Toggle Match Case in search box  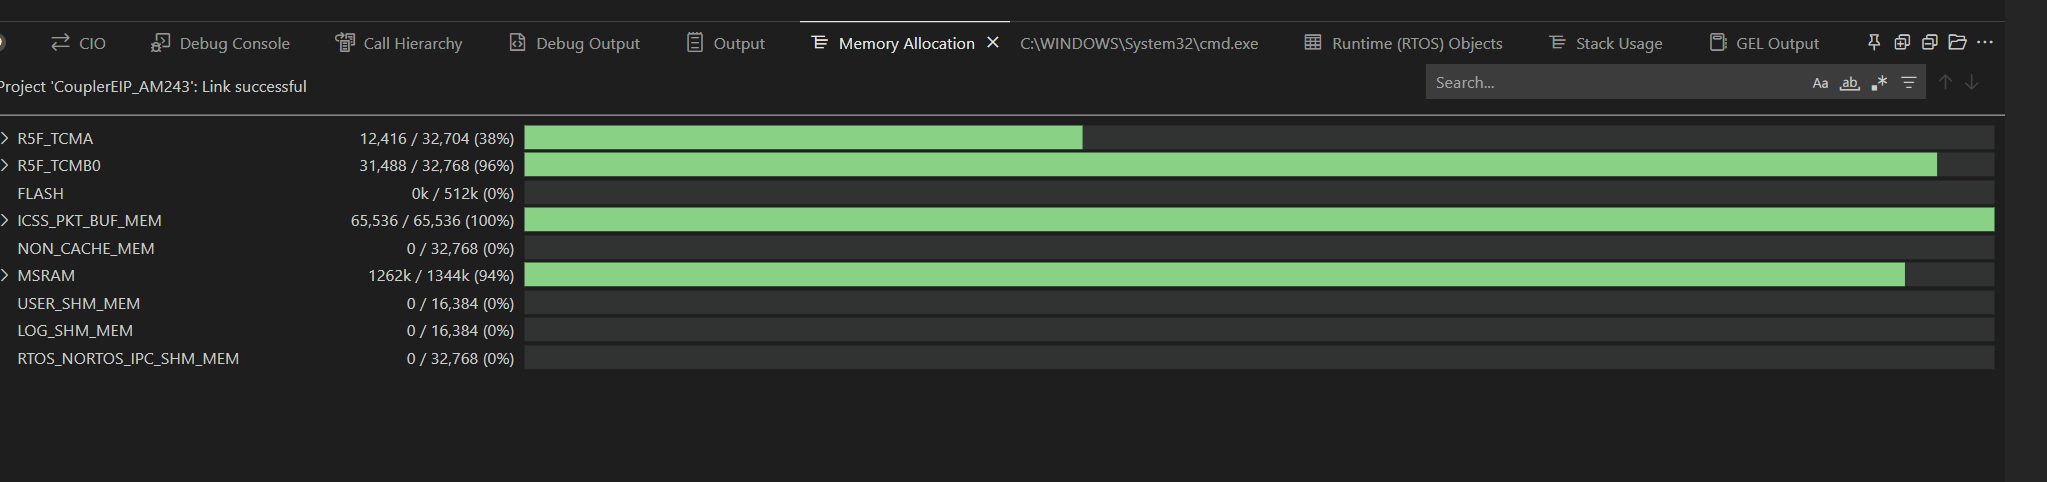click(1820, 83)
